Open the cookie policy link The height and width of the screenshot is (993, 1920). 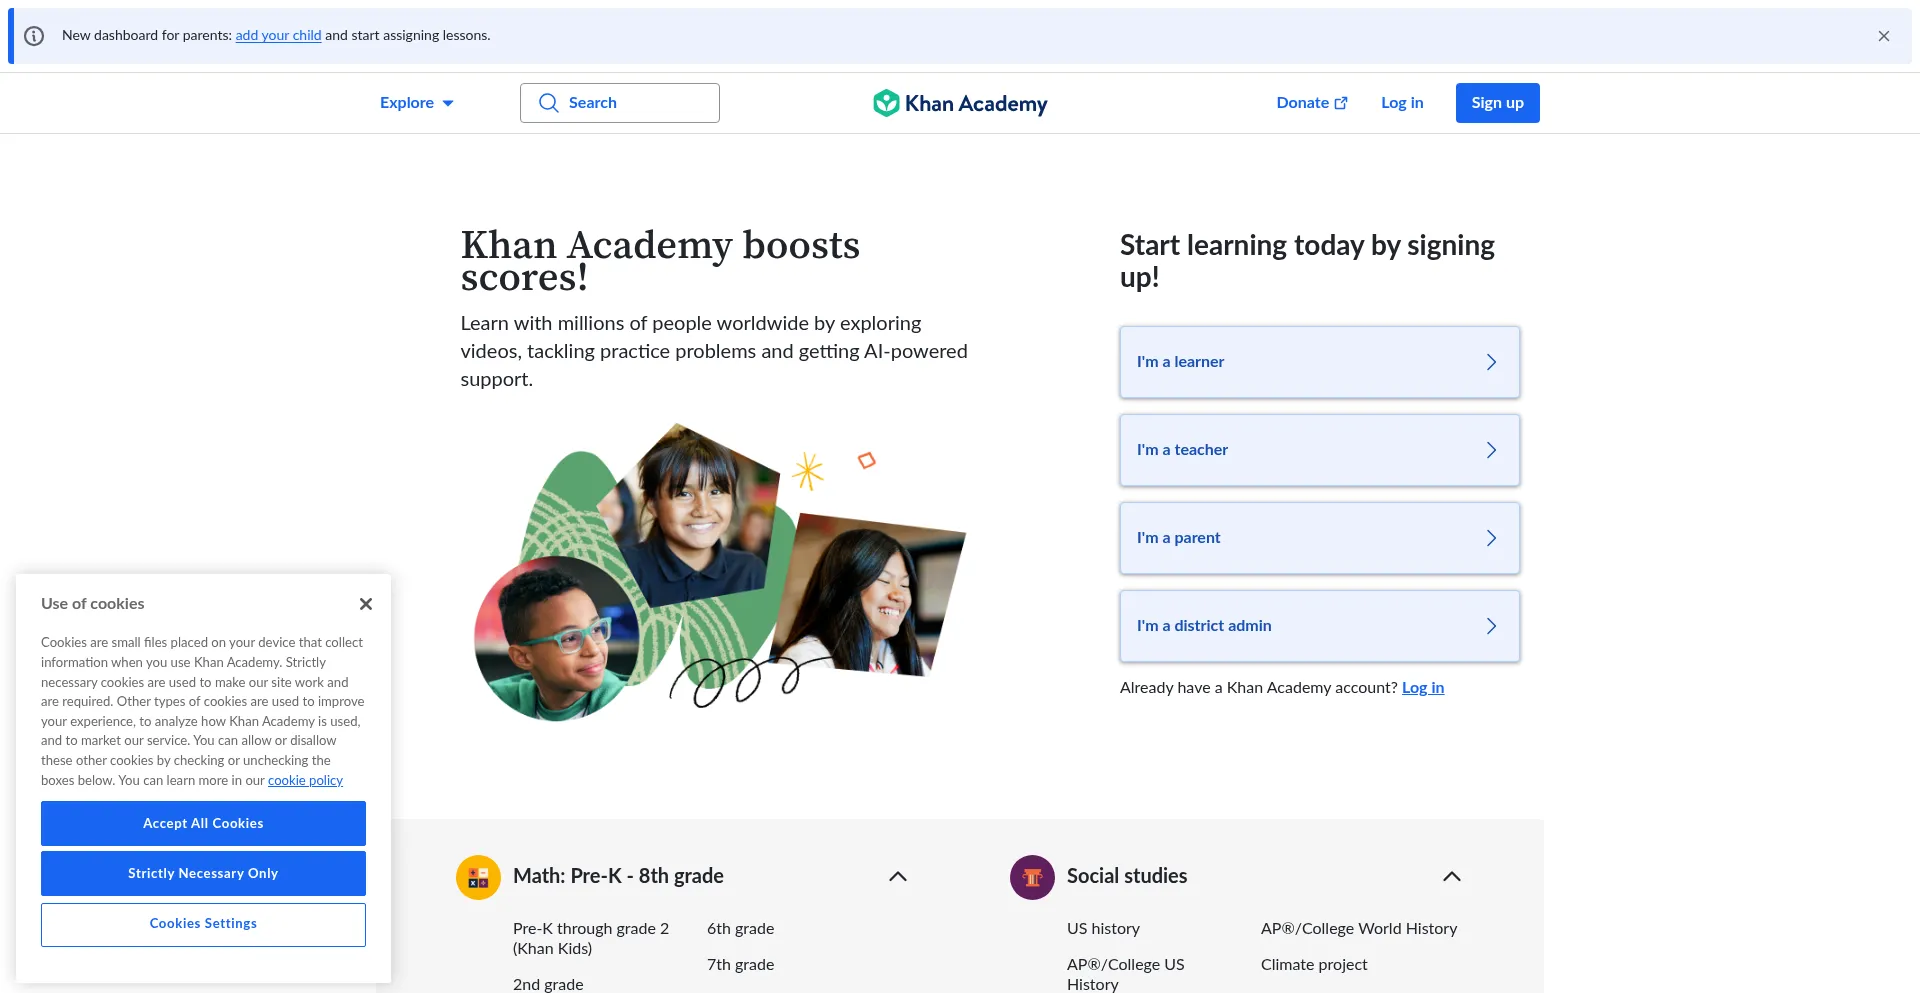(x=305, y=780)
